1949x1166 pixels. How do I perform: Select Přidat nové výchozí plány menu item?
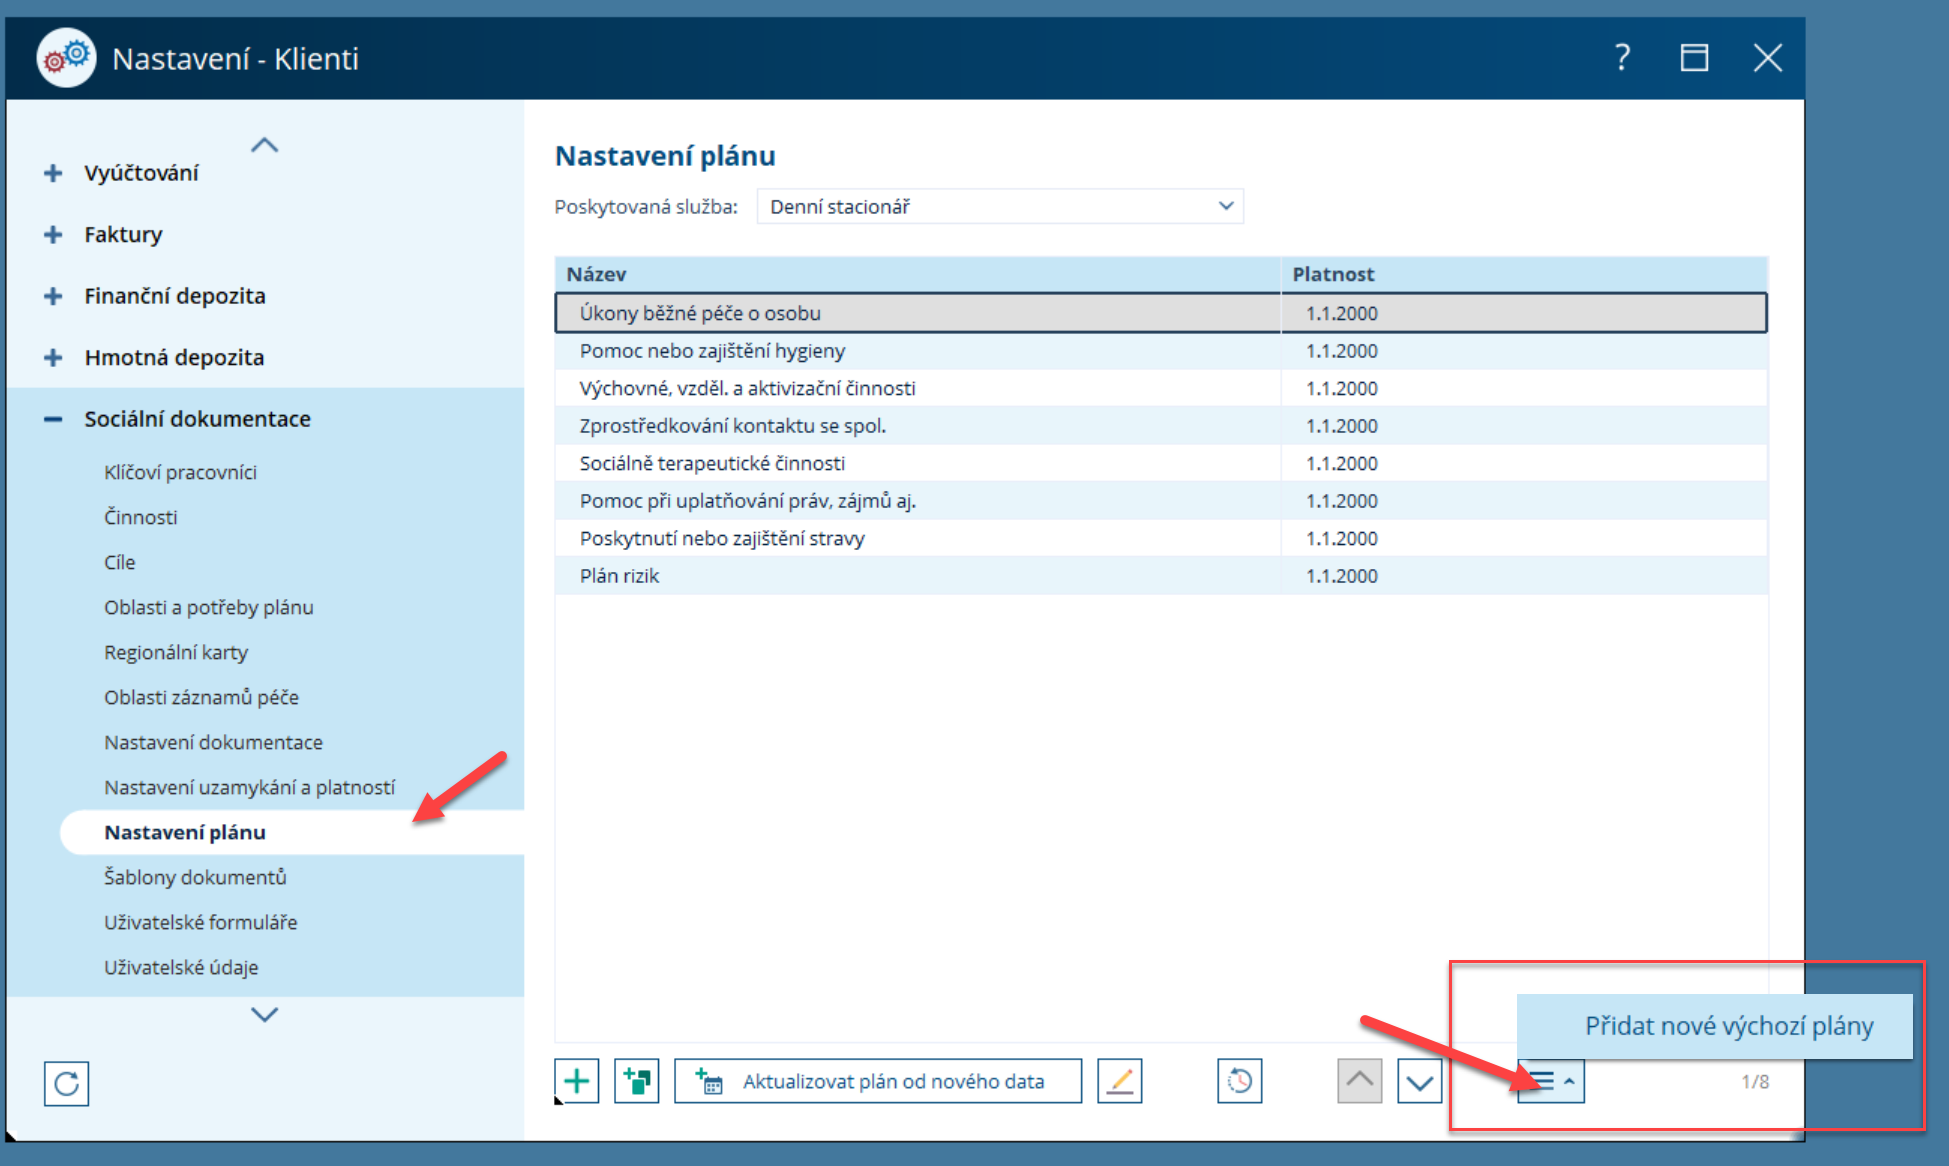tap(1728, 1026)
